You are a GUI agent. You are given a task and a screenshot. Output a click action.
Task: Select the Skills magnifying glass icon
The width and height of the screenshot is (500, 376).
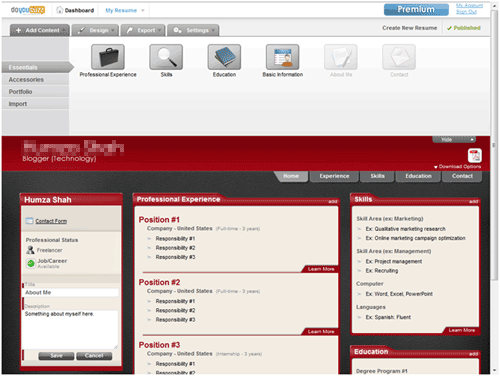[x=166, y=57]
